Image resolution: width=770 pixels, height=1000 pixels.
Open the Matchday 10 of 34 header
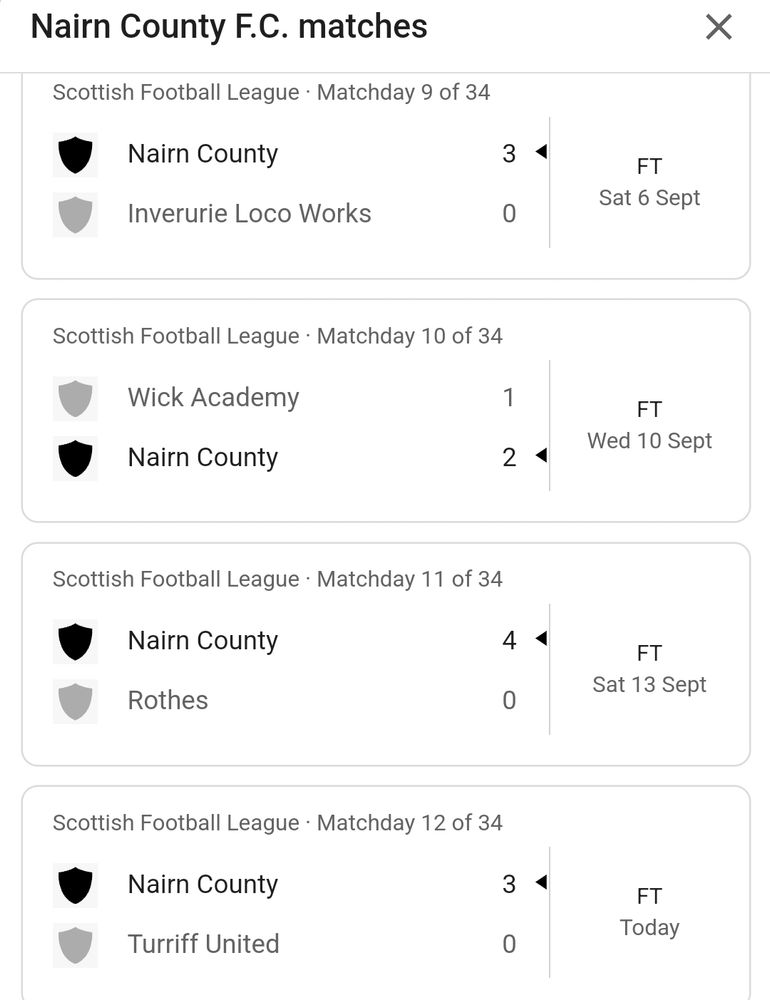(x=277, y=336)
